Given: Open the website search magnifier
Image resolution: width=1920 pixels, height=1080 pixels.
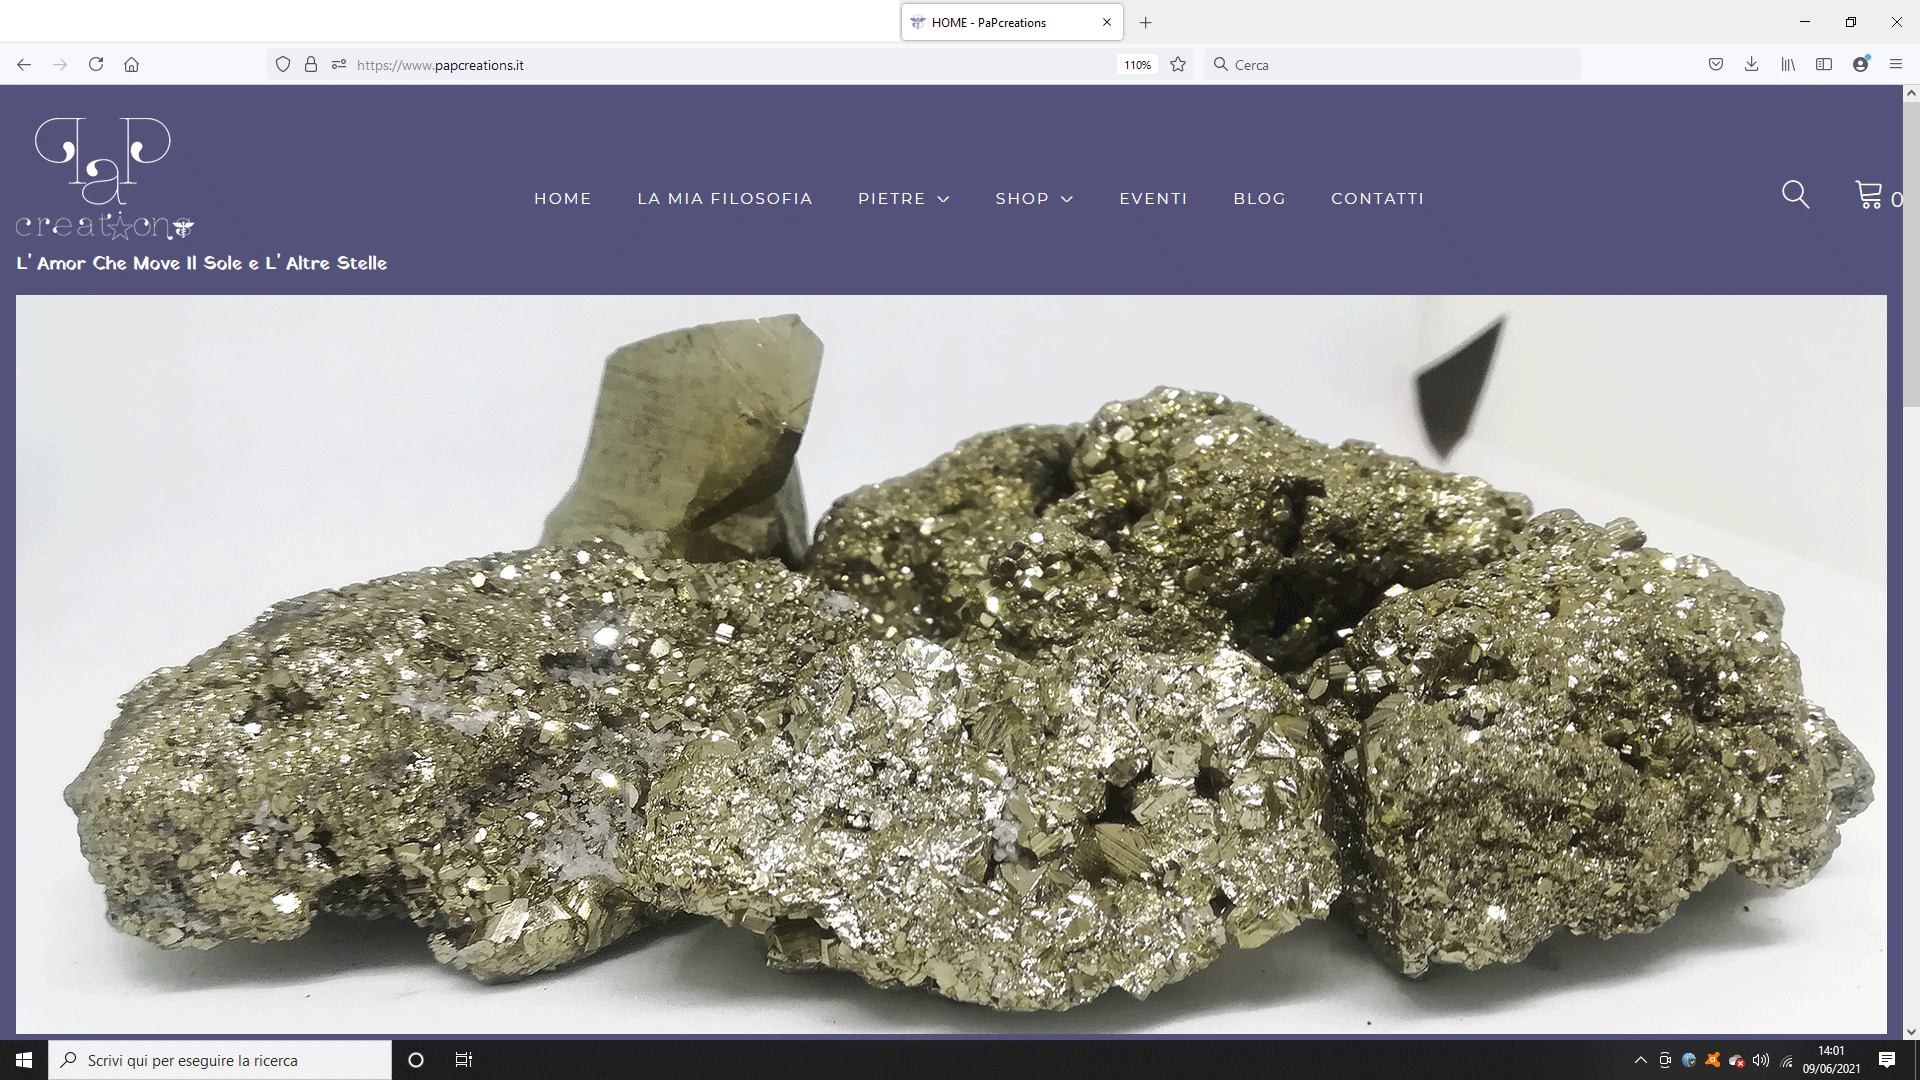Looking at the screenshot, I should [x=1796, y=195].
